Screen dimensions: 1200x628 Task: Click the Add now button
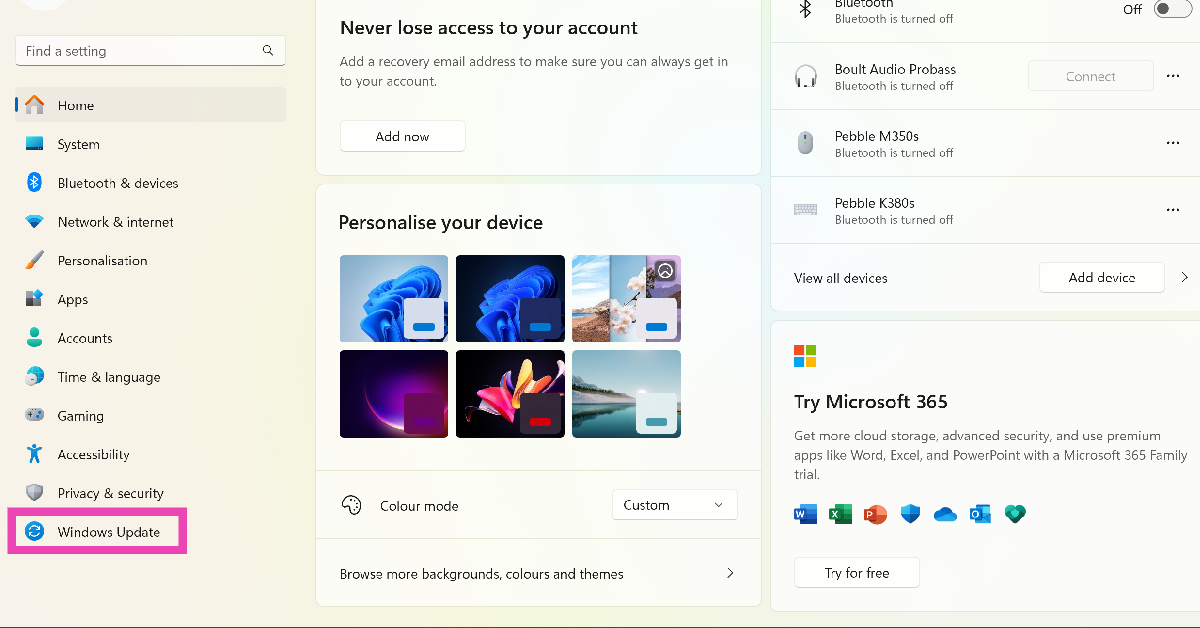click(402, 136)
